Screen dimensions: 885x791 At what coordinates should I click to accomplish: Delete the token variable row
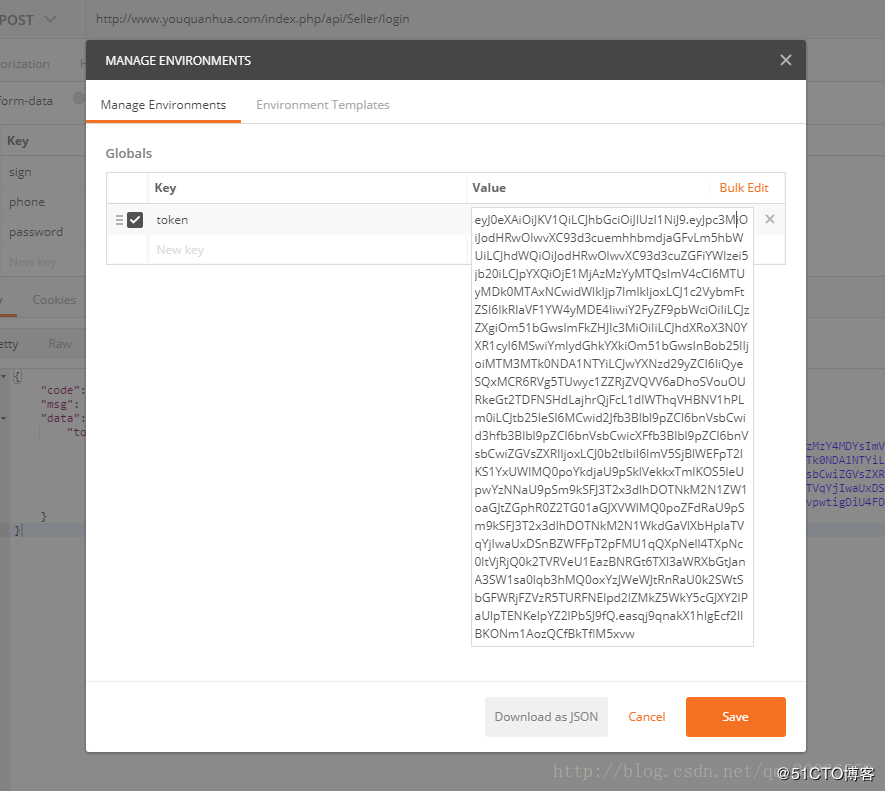(x=769, y=219)
